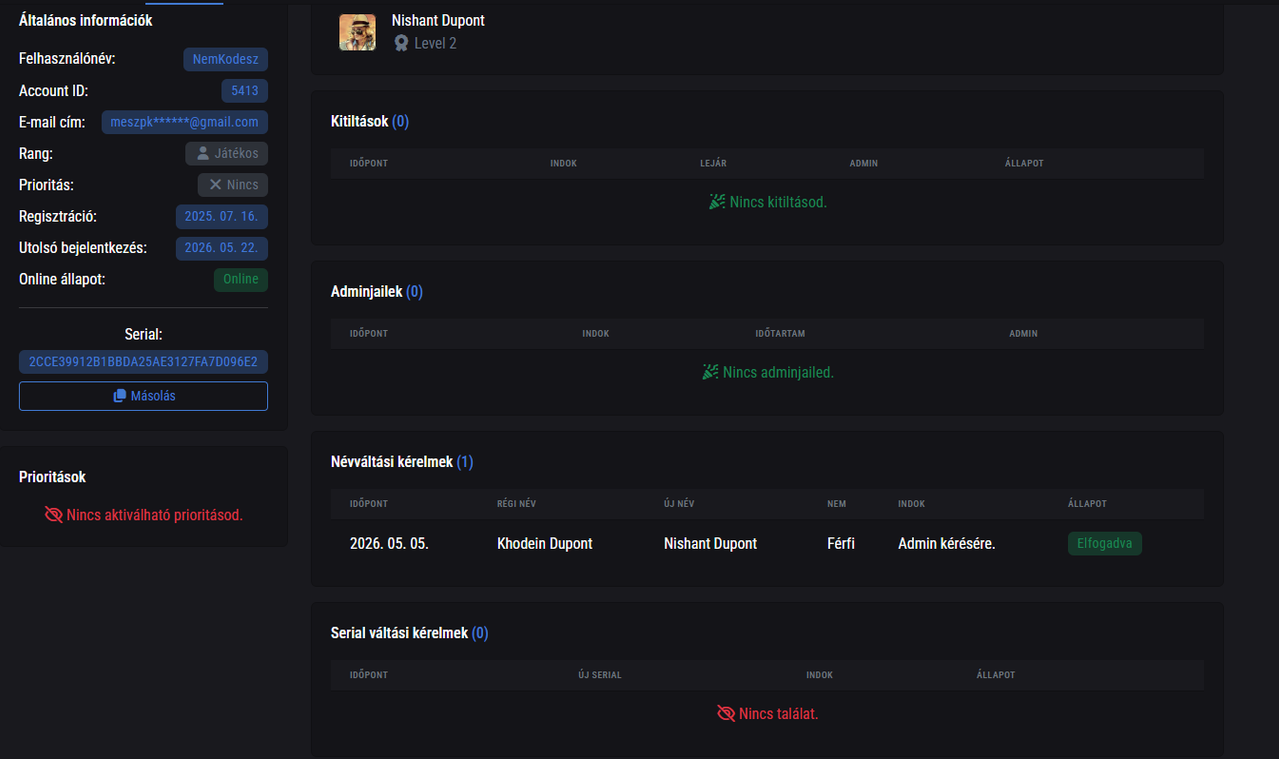The image size is (1279, 759).
Task: Click the Nishant Dupont profile name
Action: [438, 20]
